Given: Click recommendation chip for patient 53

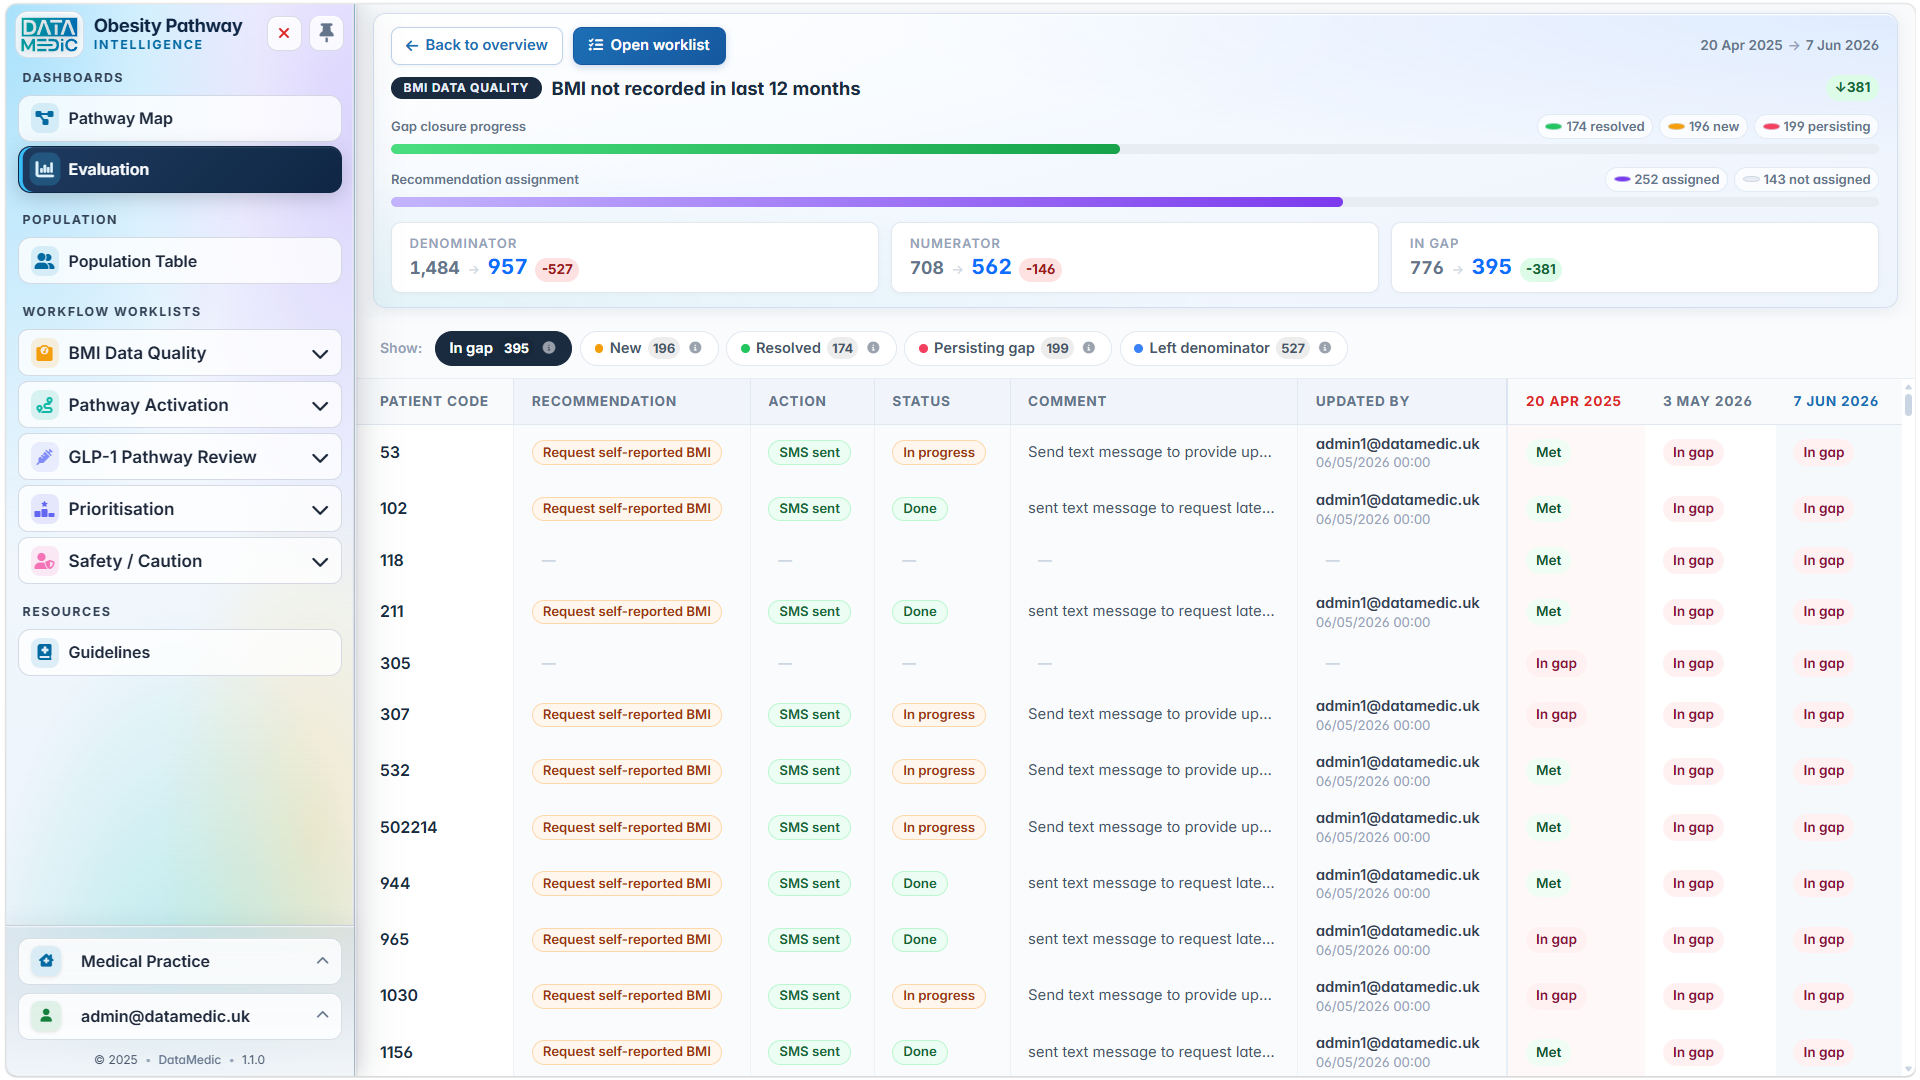Looking at the screenshot, I should 627,453.
